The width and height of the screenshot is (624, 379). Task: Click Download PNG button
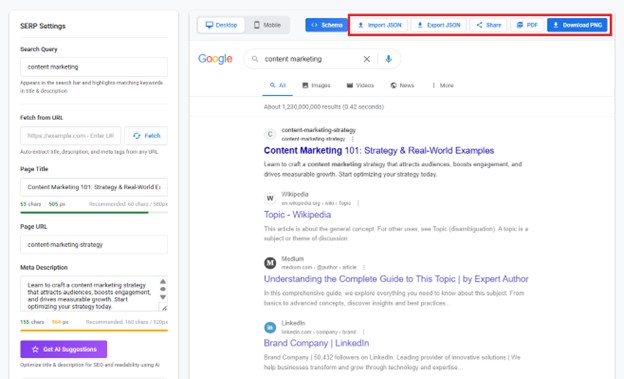click(x=577, y=25)
